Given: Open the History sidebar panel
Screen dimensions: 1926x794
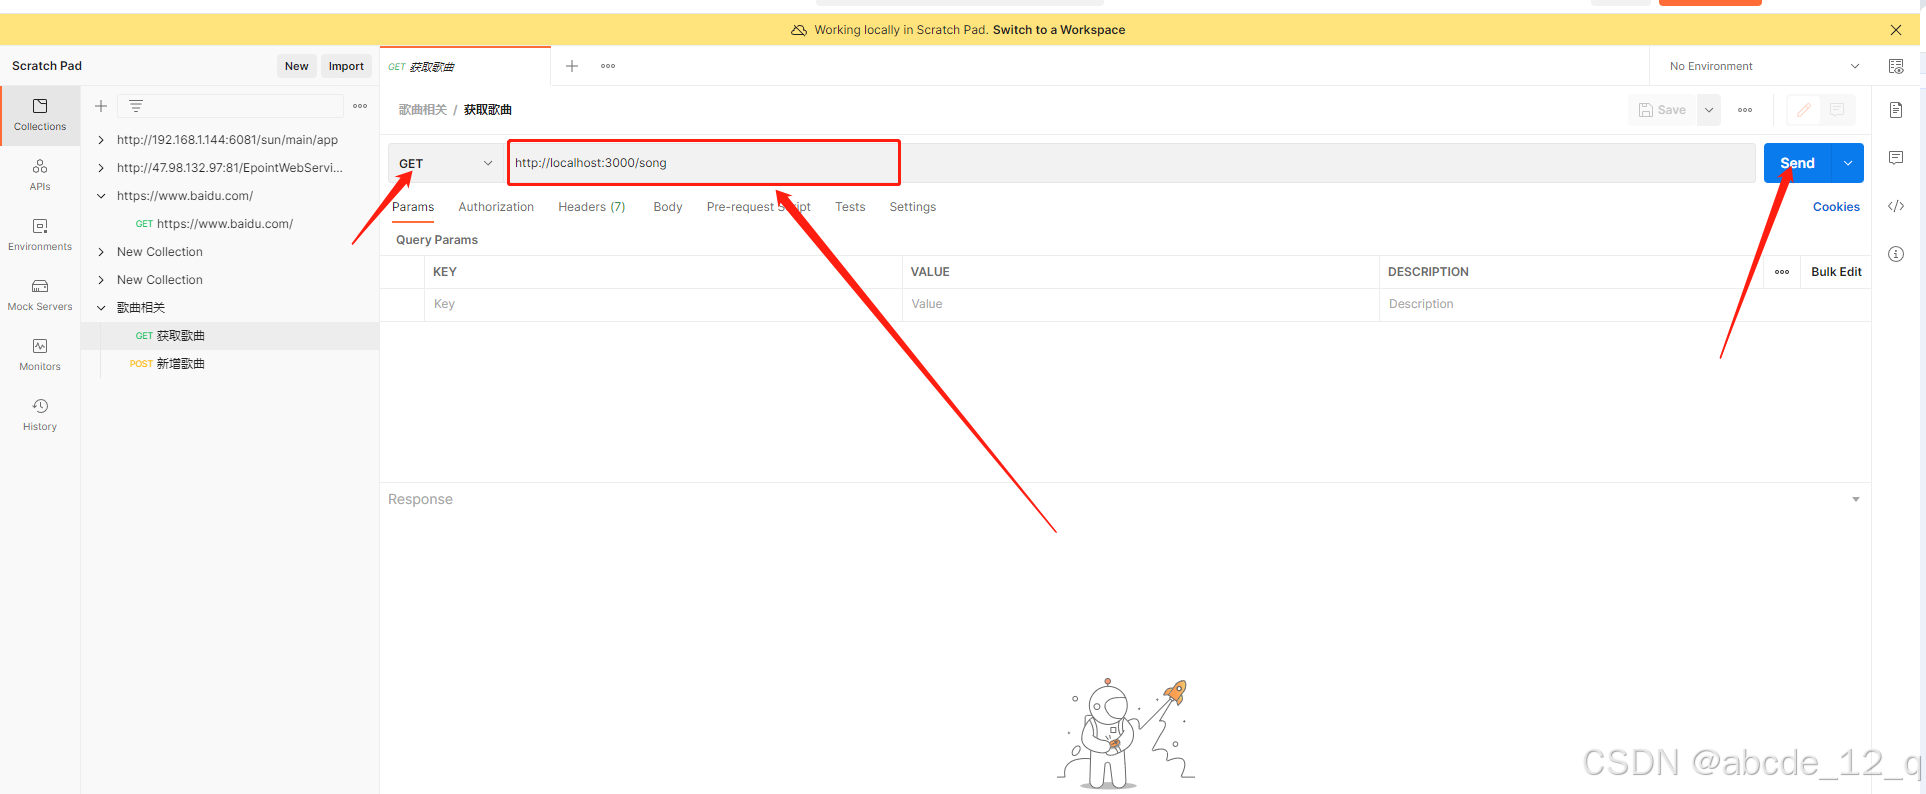Looking at the screenshot, I should [40, 415].
